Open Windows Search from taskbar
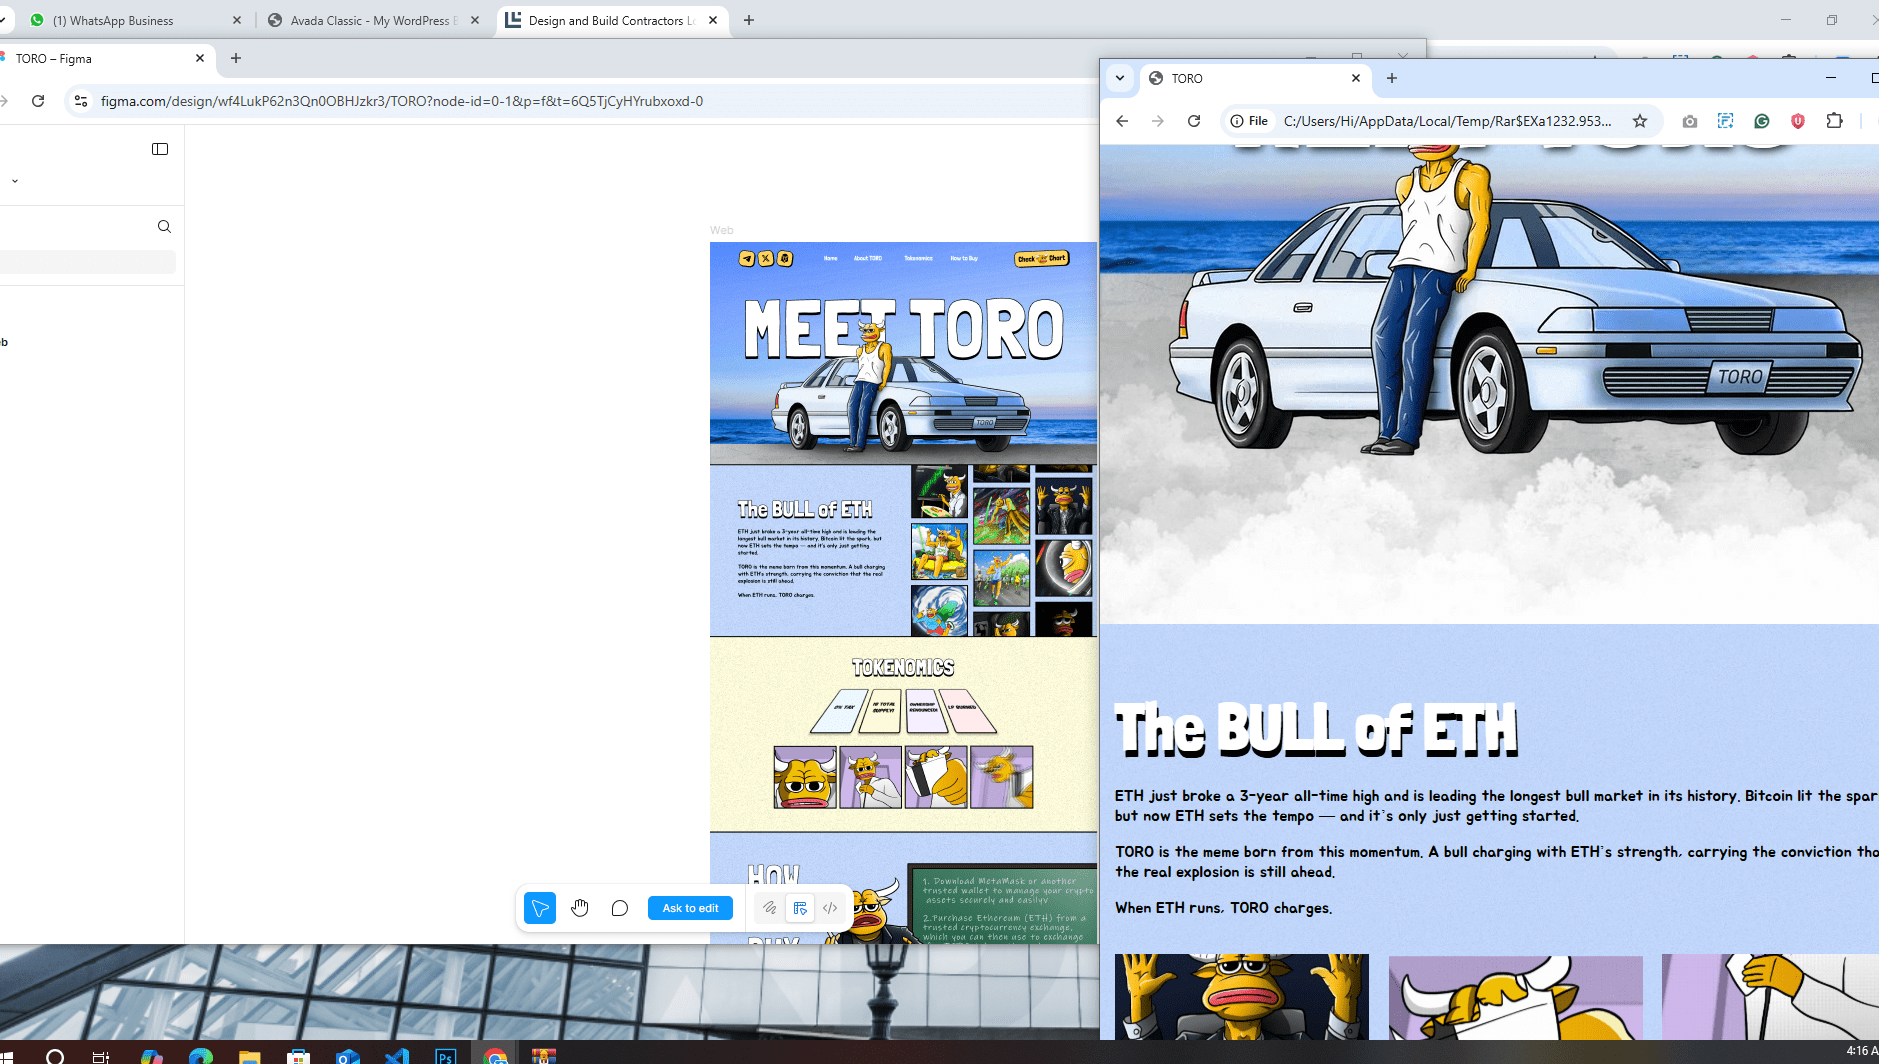Image resolution: width=1879 pixels, height=1064 pixels. click(x=55, y=1056)
